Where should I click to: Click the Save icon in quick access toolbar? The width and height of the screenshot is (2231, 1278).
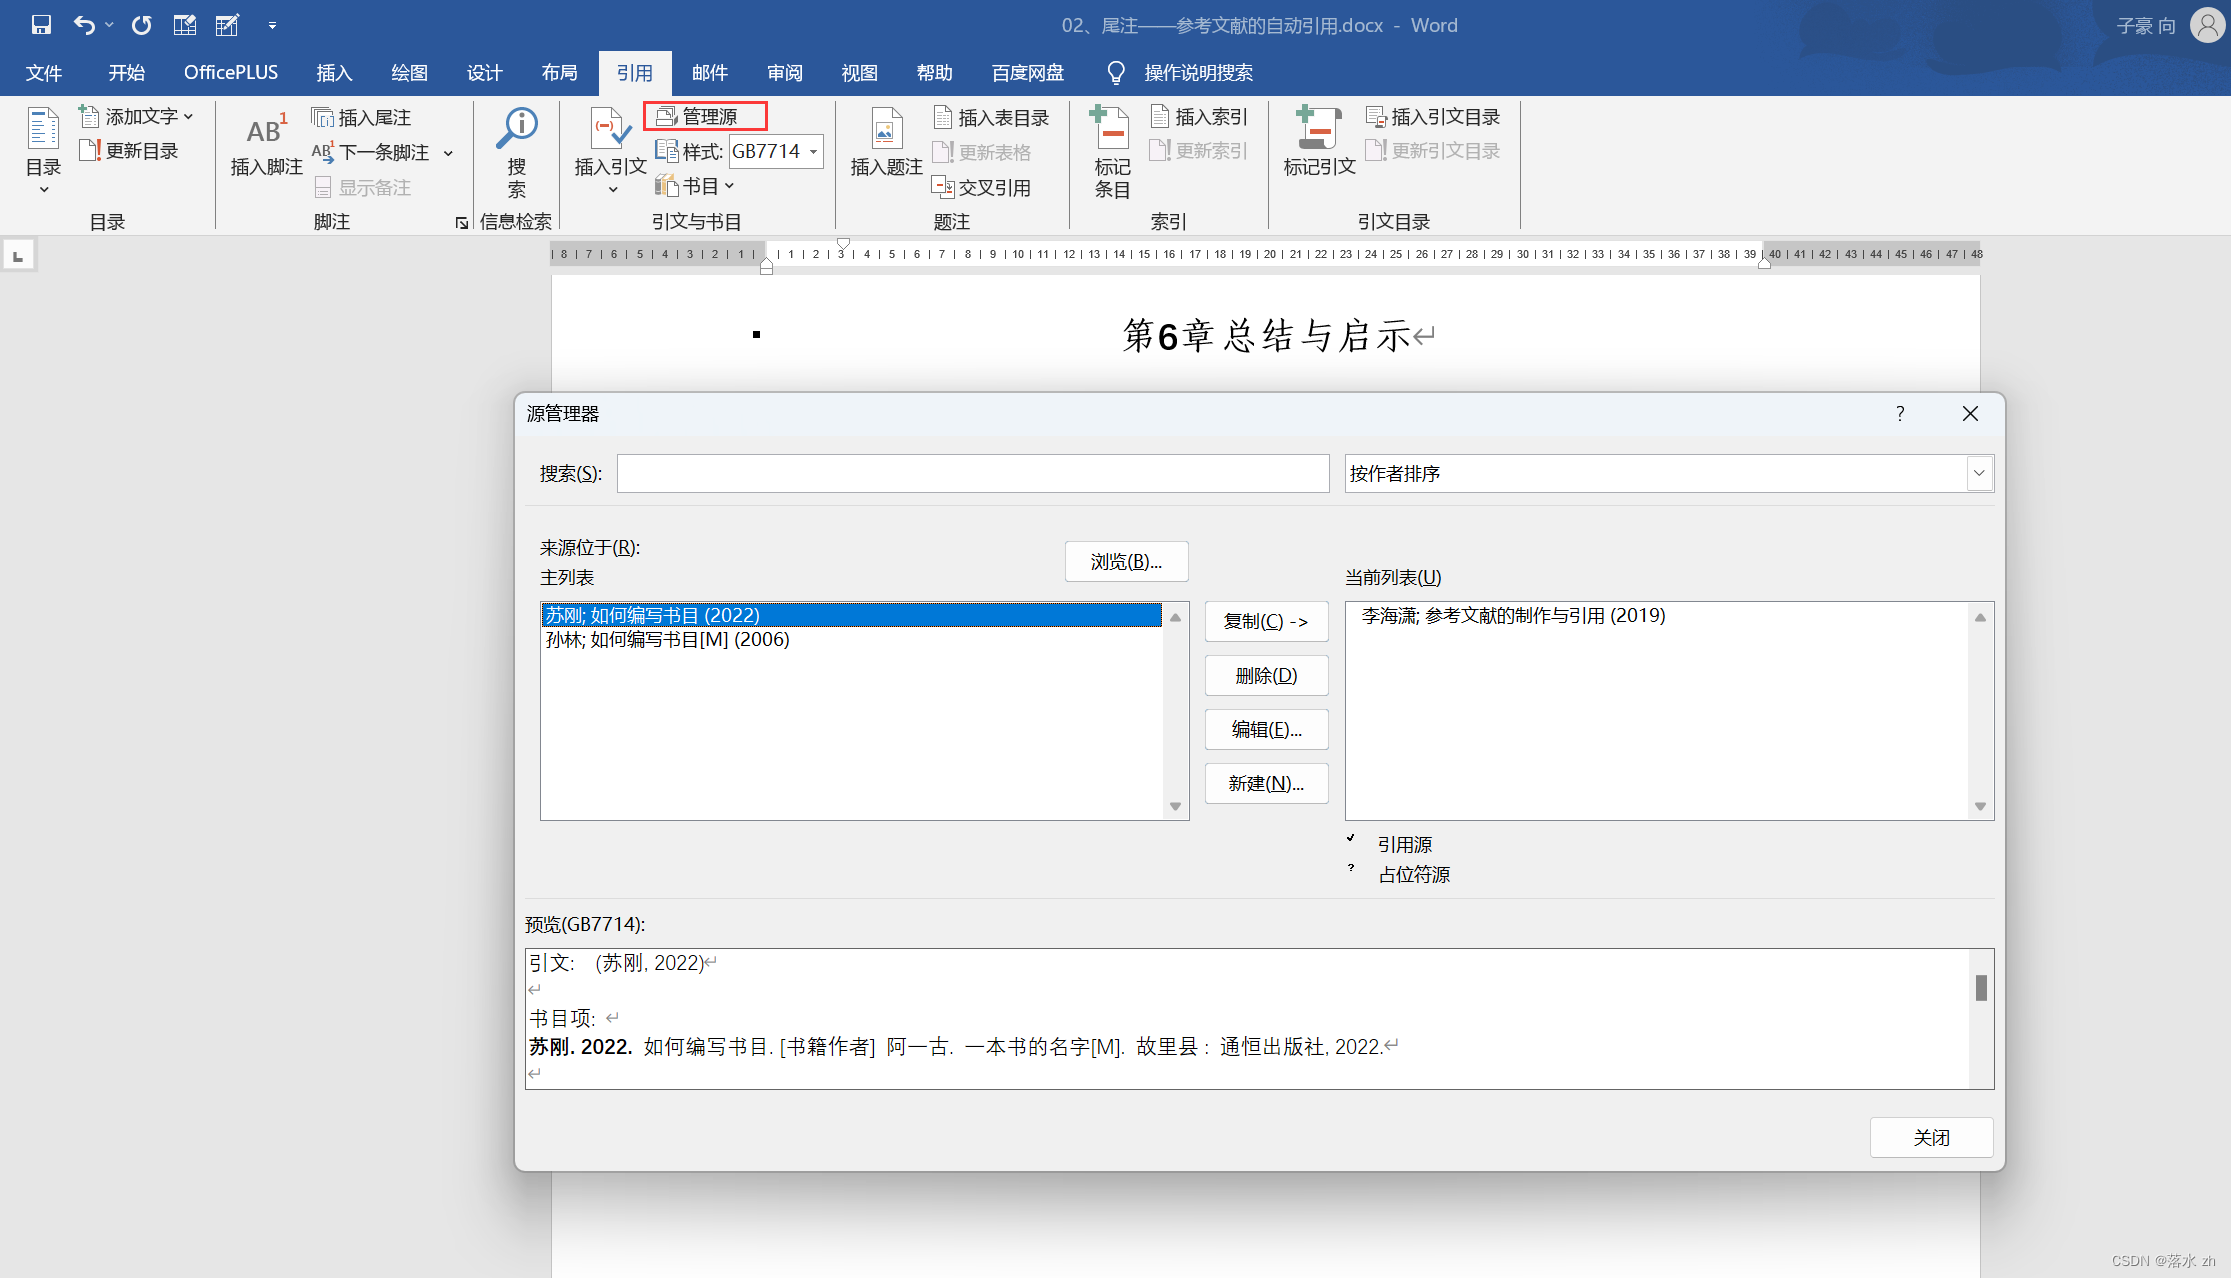(x=41, y=25)
